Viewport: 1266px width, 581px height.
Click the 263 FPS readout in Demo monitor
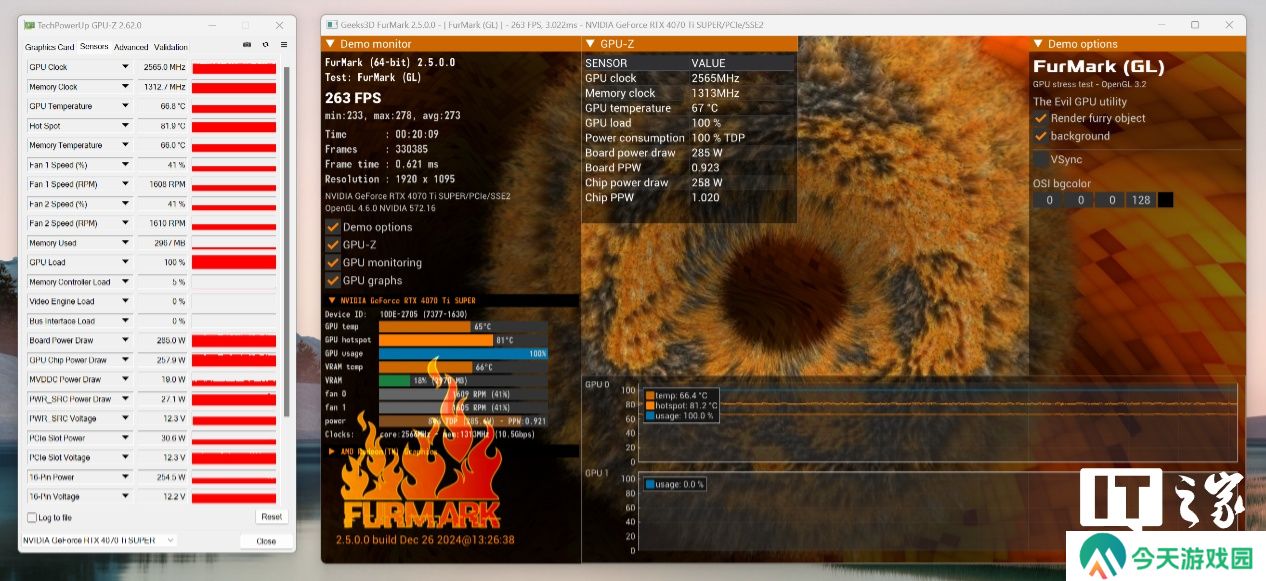pos(353,98)
